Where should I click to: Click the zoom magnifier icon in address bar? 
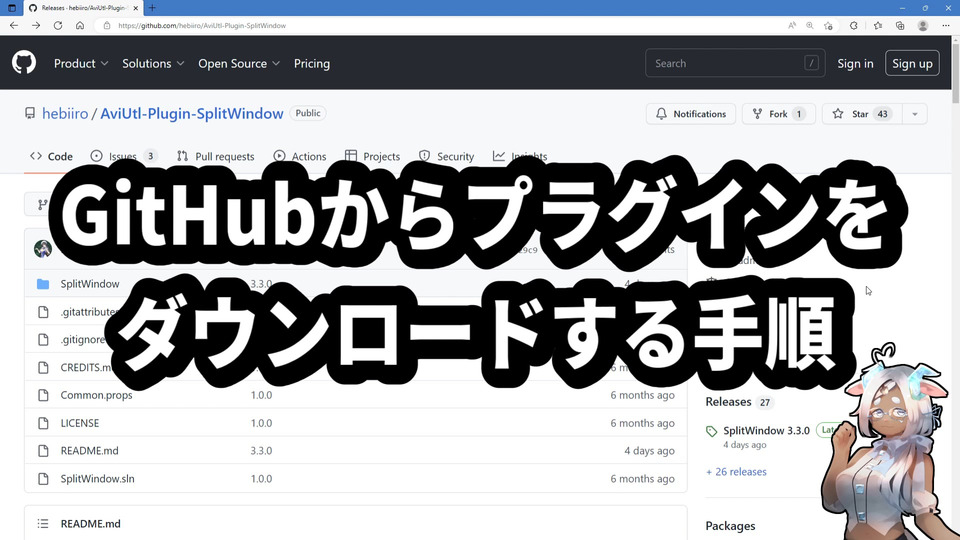click(x=810, y=26)
